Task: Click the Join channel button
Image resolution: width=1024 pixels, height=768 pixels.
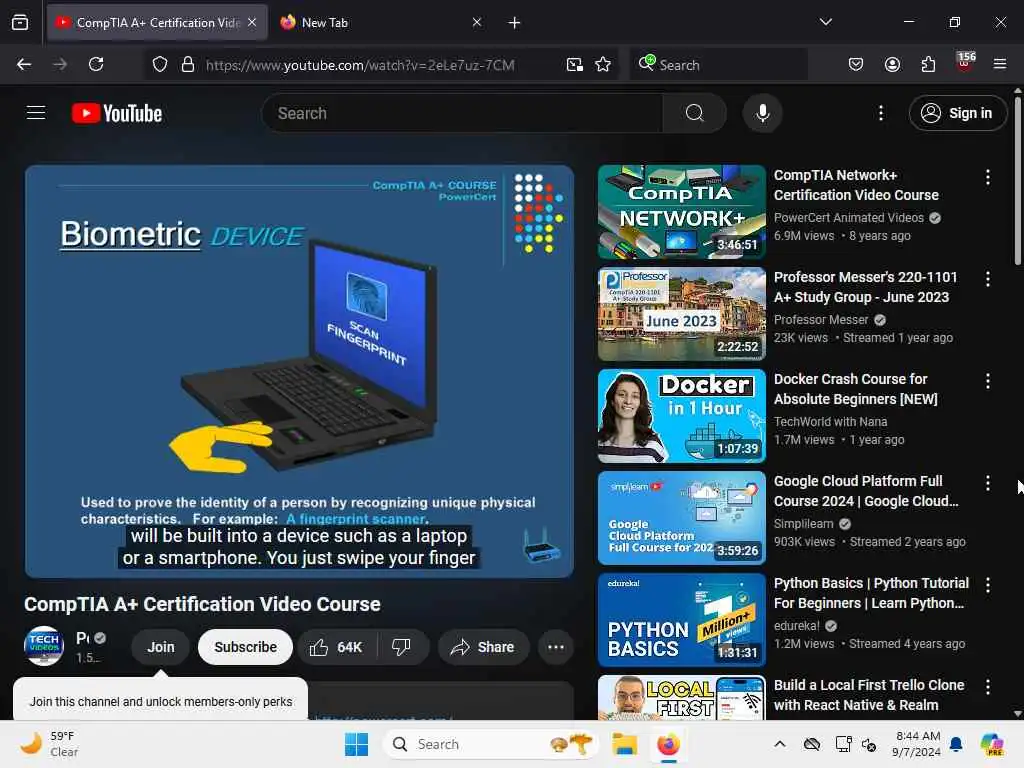Action: coord(161,647)
